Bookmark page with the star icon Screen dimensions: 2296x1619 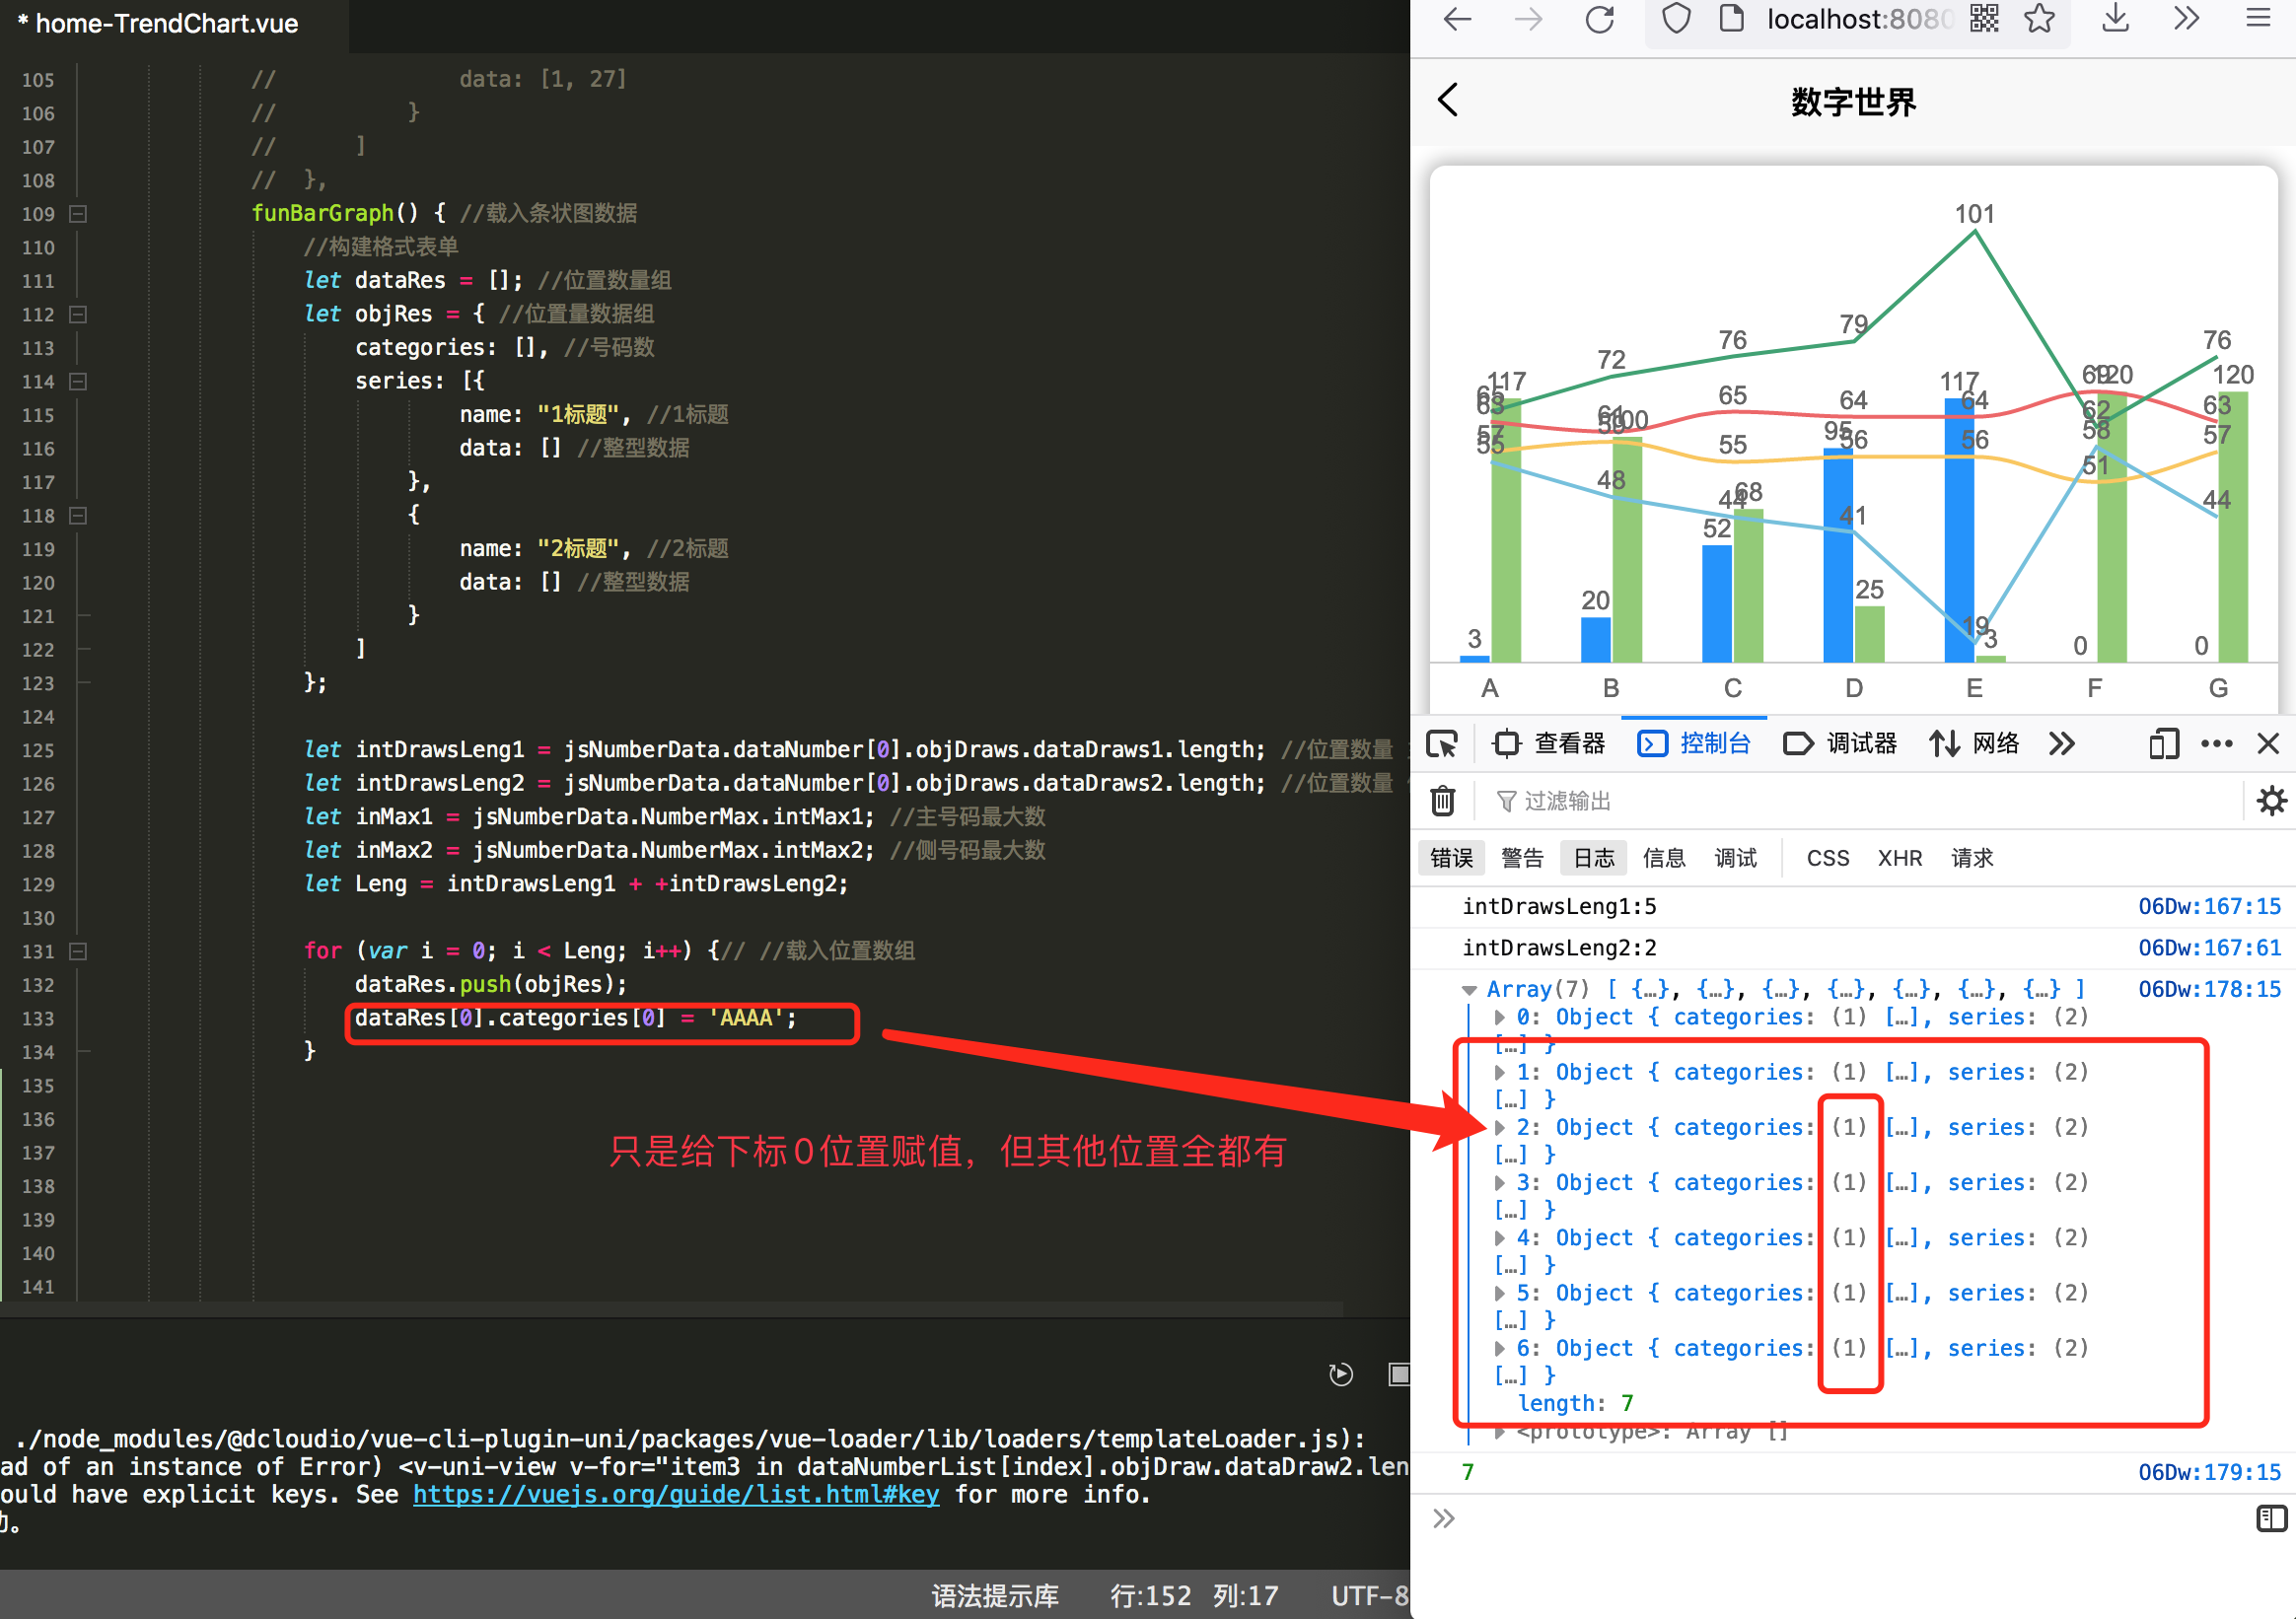point(2039,19)
